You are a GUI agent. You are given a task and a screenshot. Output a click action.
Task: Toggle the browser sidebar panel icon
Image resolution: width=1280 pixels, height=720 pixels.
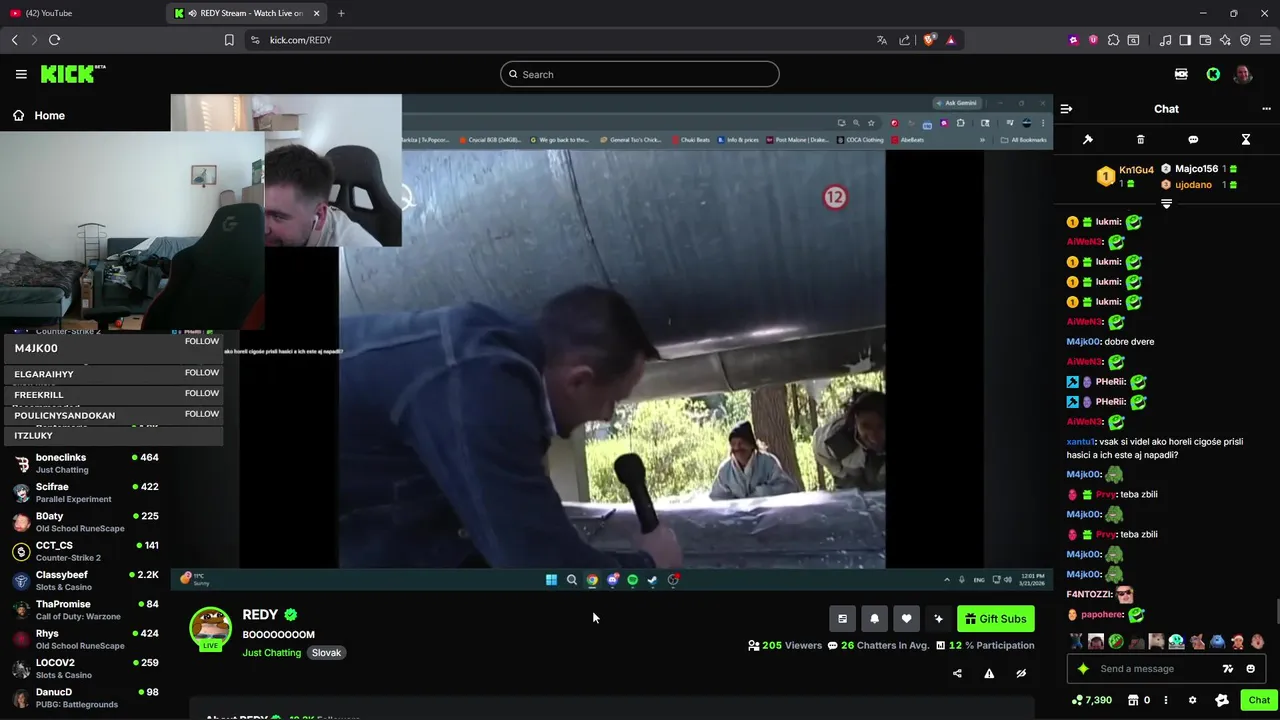click(x=1185, y=40)
